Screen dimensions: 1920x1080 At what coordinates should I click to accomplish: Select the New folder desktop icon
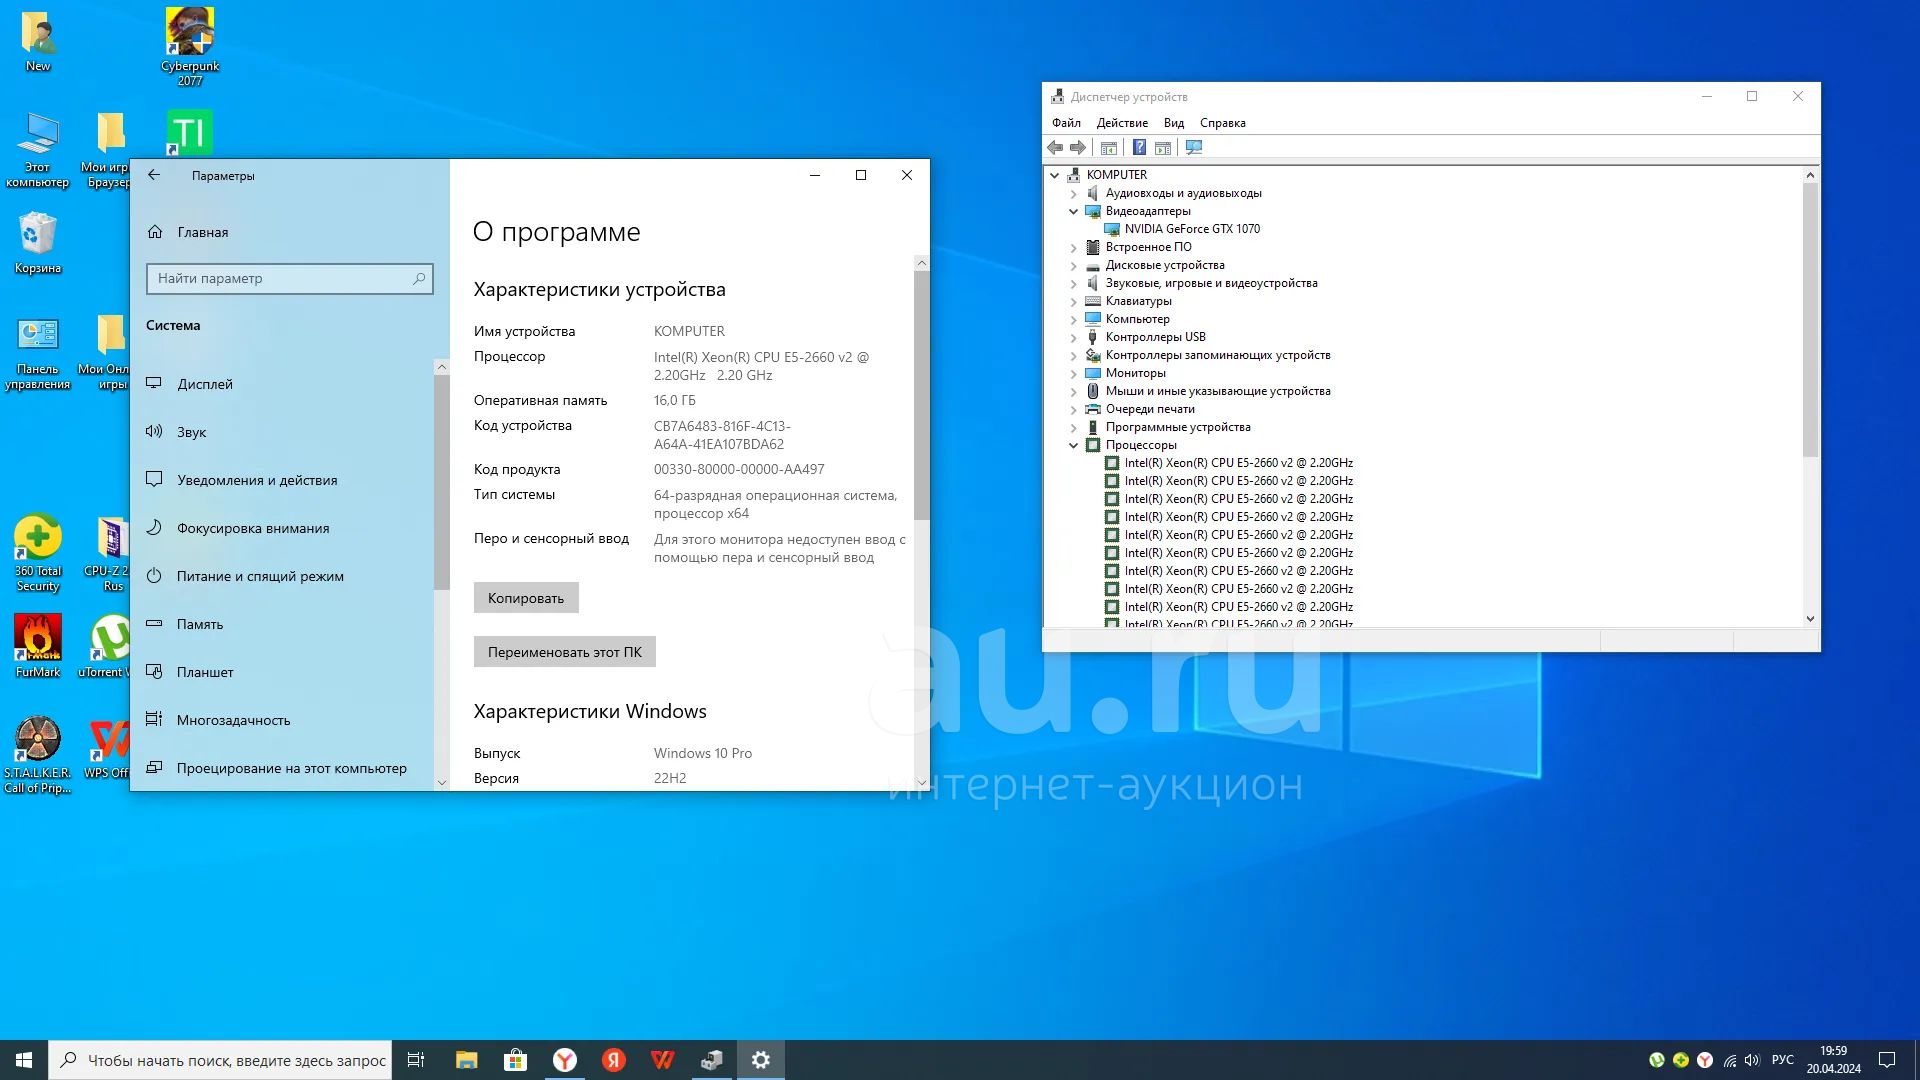(38, 42)
